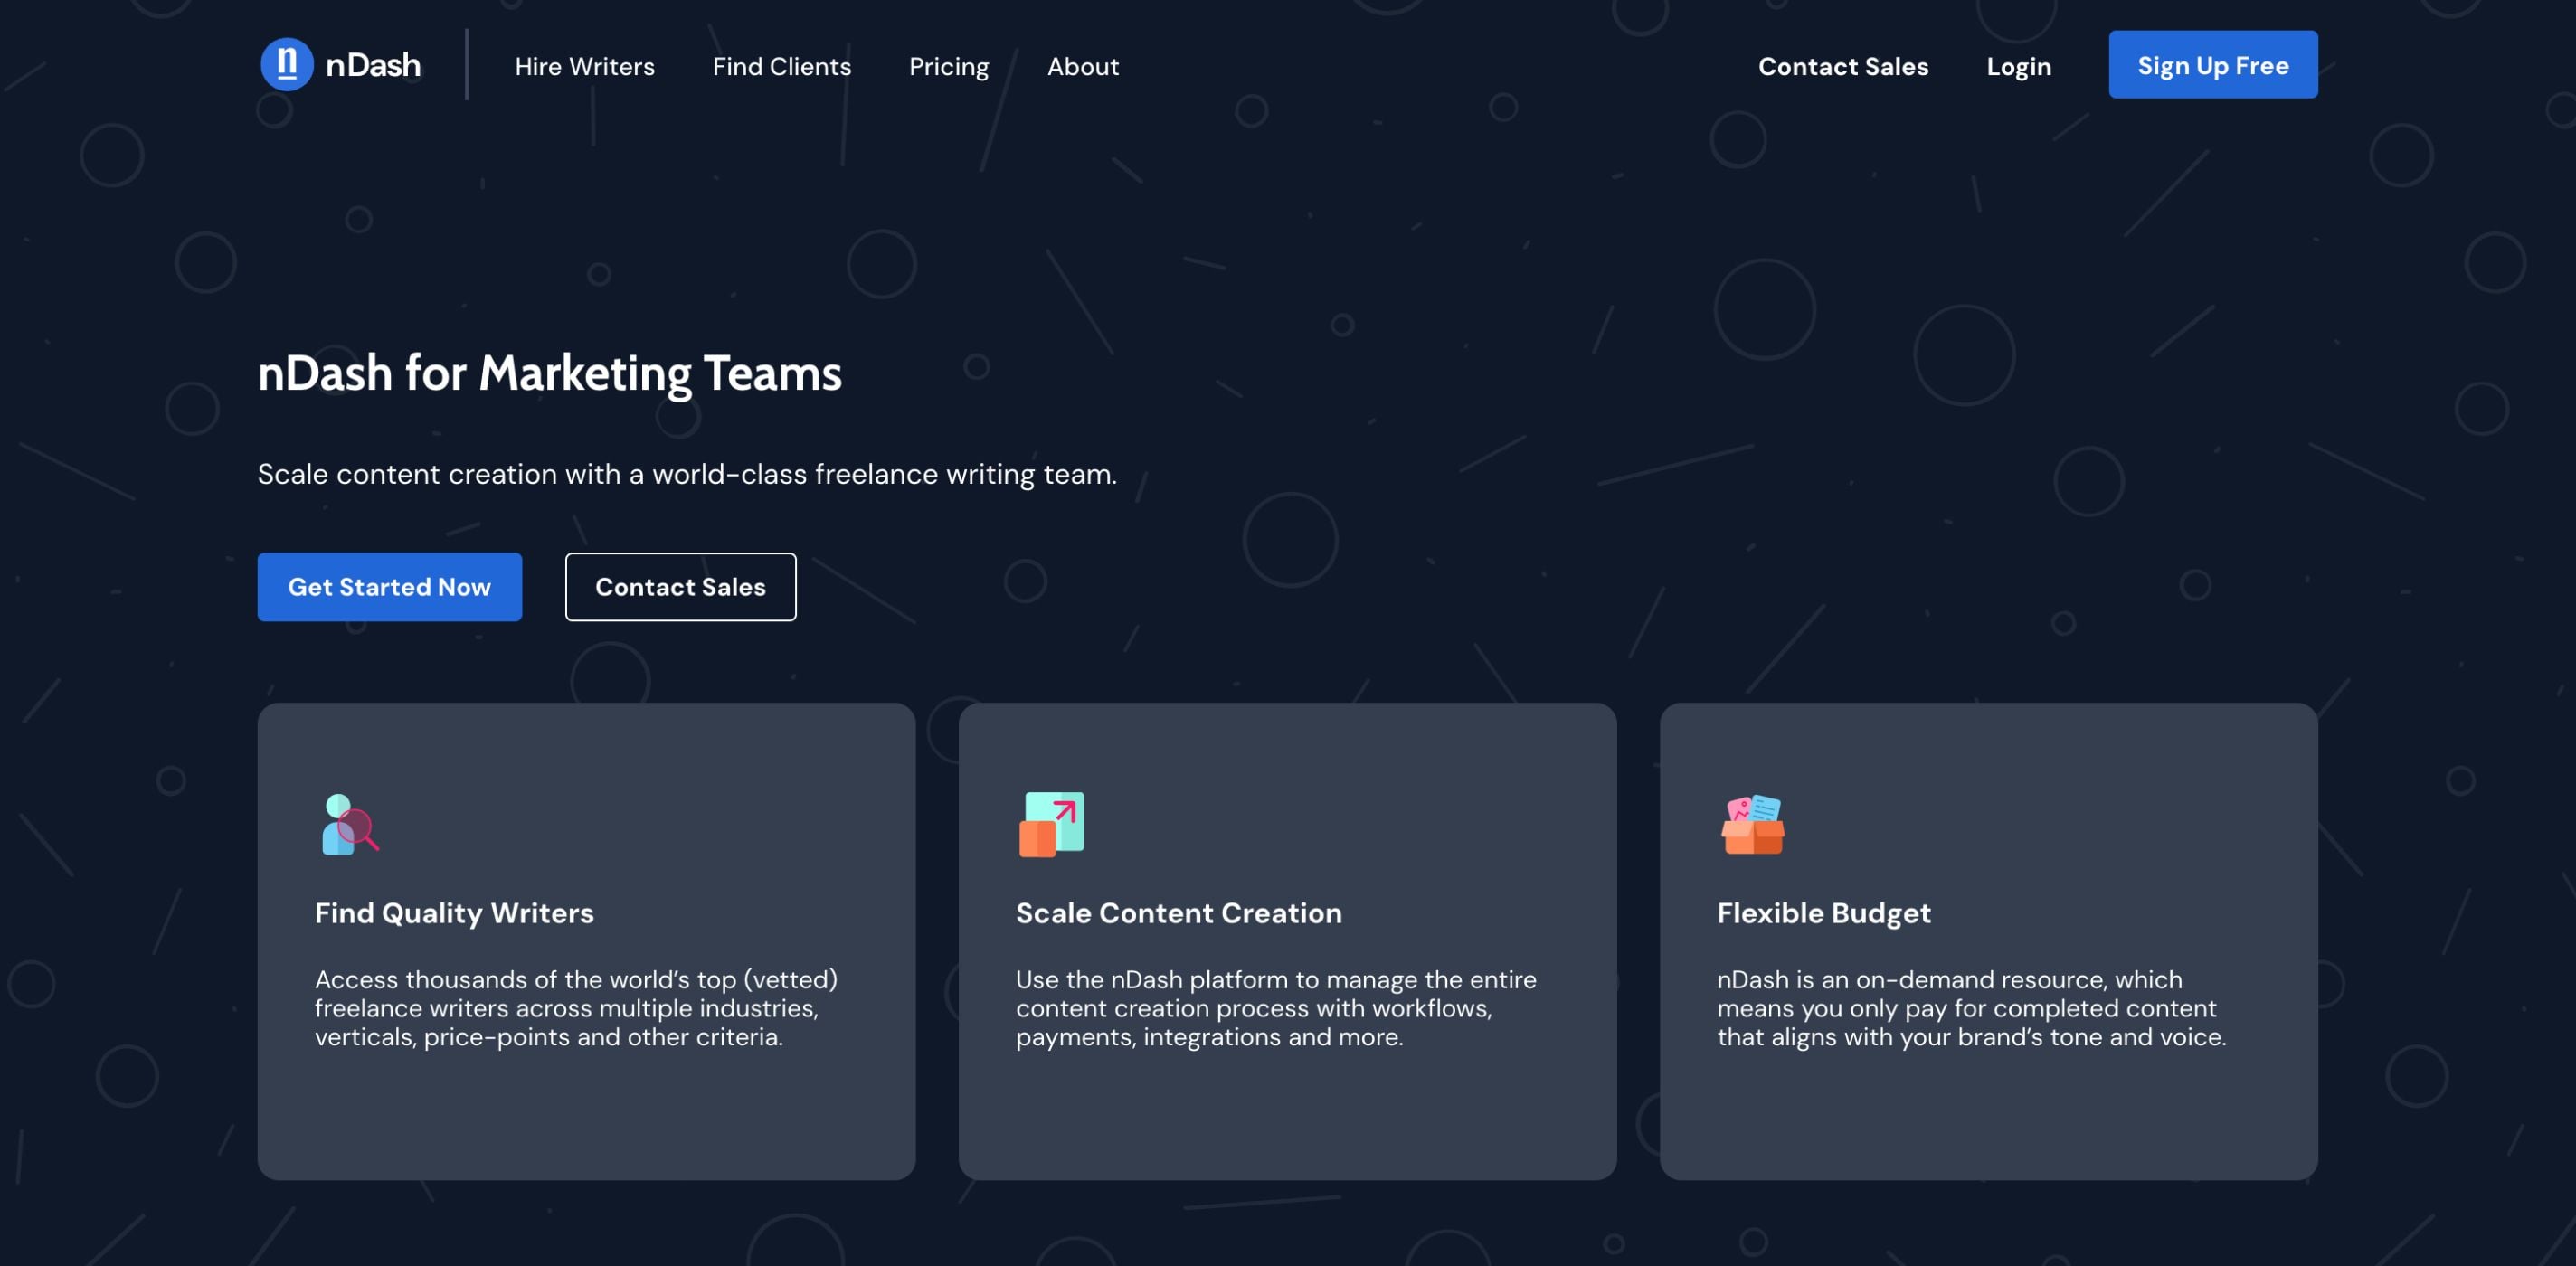The width and height of the screenshot is (2576, 1266).
Task: Go to the Pricing page
Action: (948, 66)
